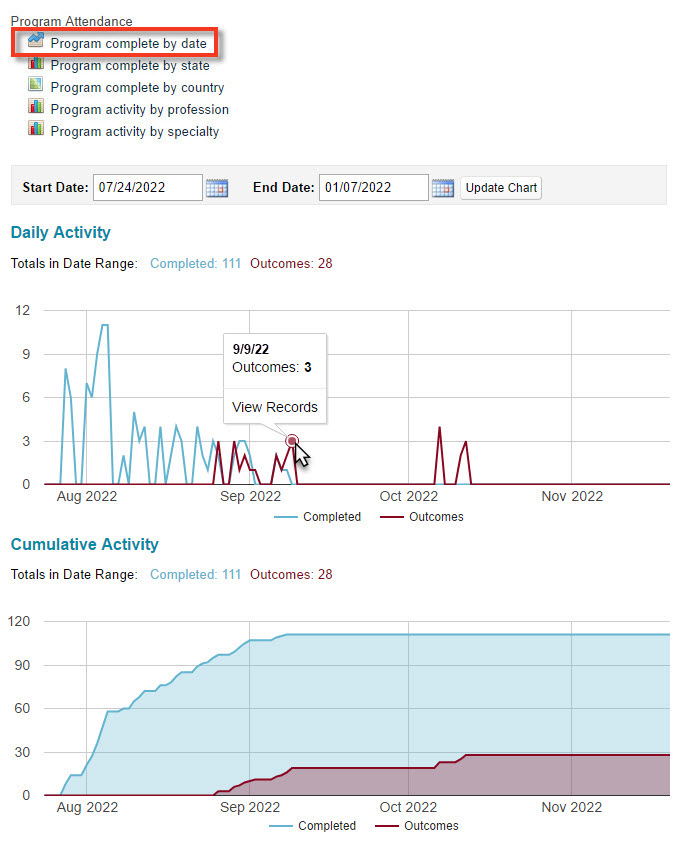
Task: Open Program activity by profession report
Action: (x=140, y=110)
